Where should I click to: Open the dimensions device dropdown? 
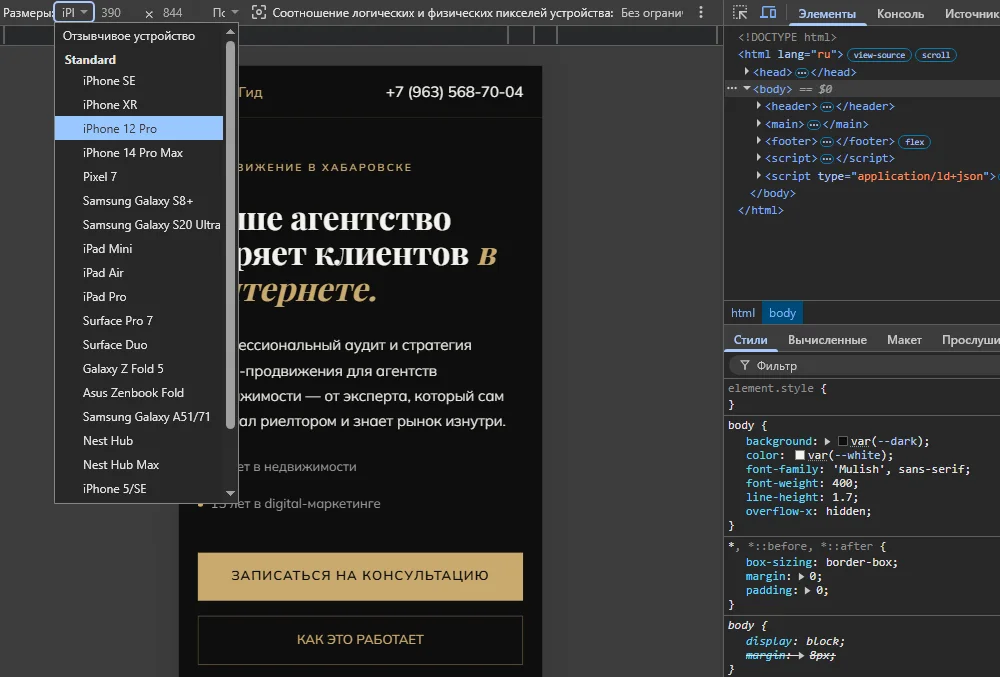75,12
